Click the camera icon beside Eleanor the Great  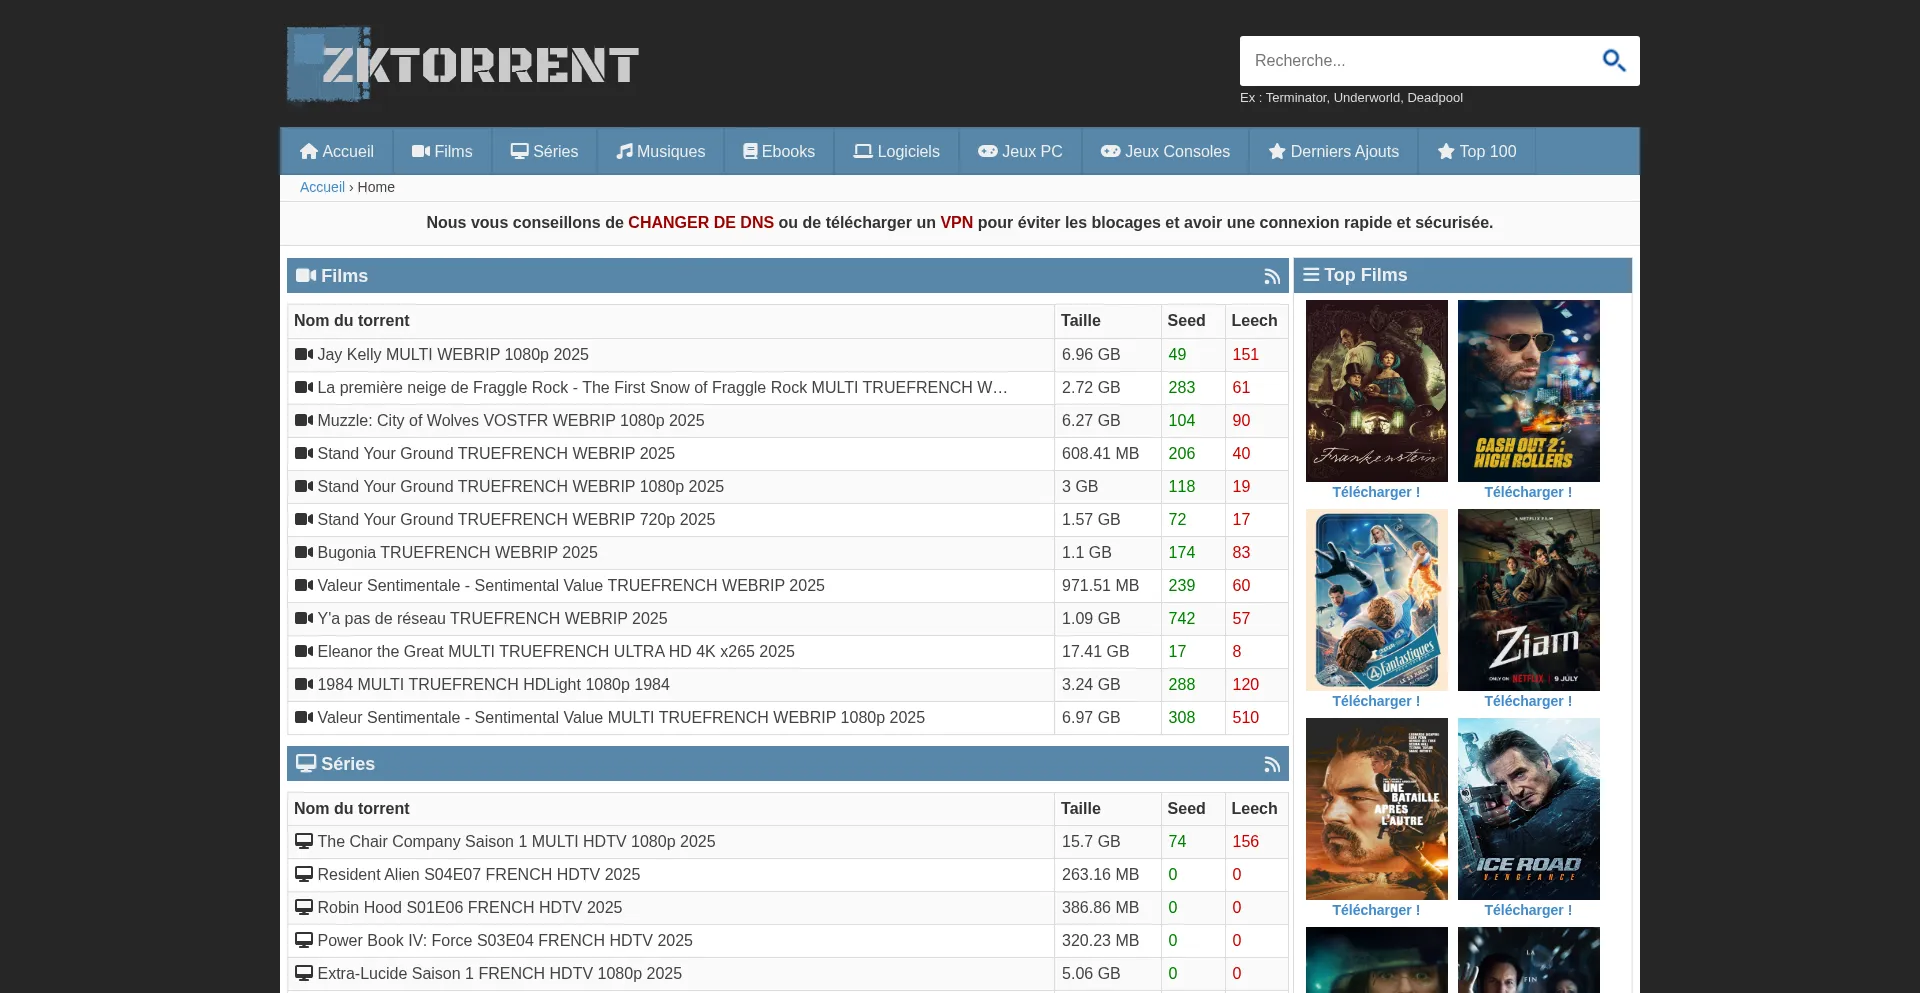coord(304,651)
